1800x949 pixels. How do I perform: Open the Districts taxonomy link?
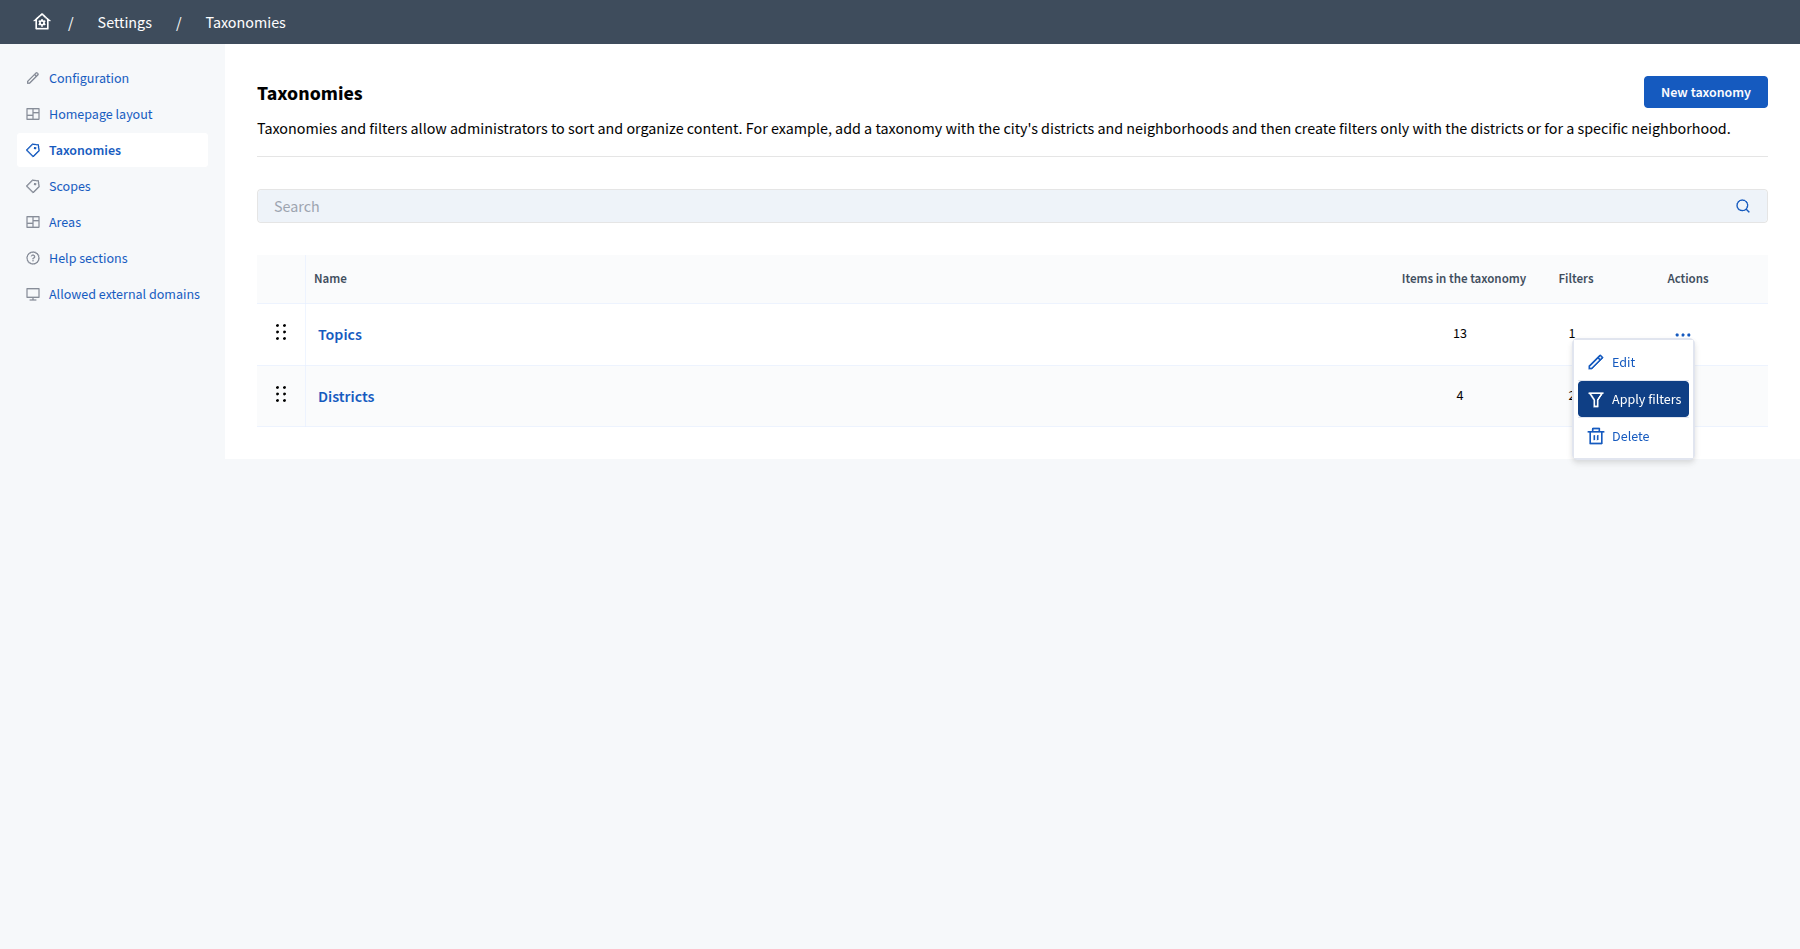point(346,396)
